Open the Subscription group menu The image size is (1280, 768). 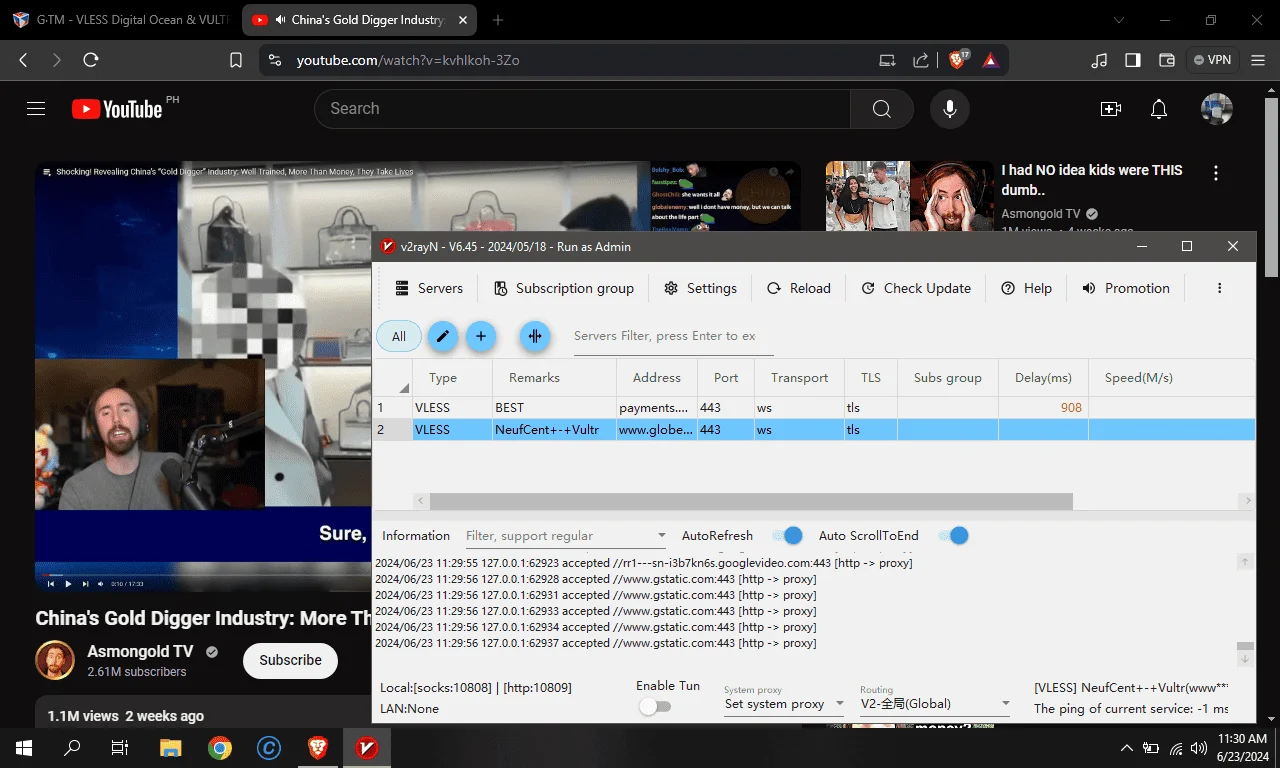pyautogui.click(x=564, y=288)
